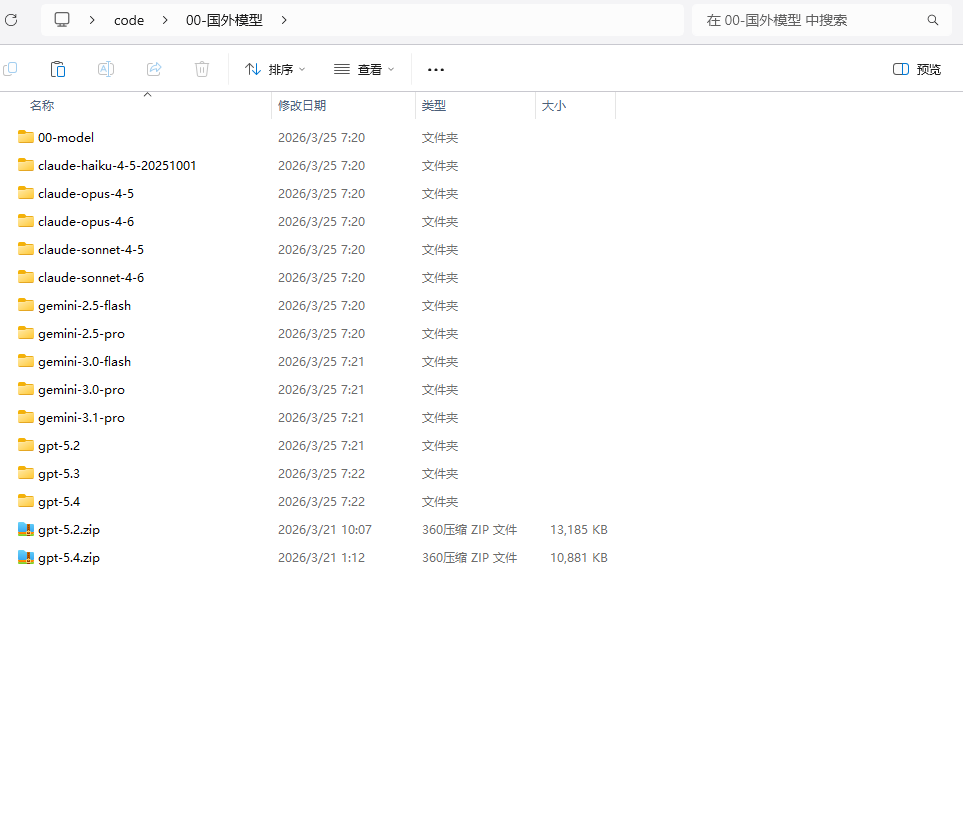Sort by the 修改日期 column header
Screen dimensions: 963x820
[x=302, y=106]
